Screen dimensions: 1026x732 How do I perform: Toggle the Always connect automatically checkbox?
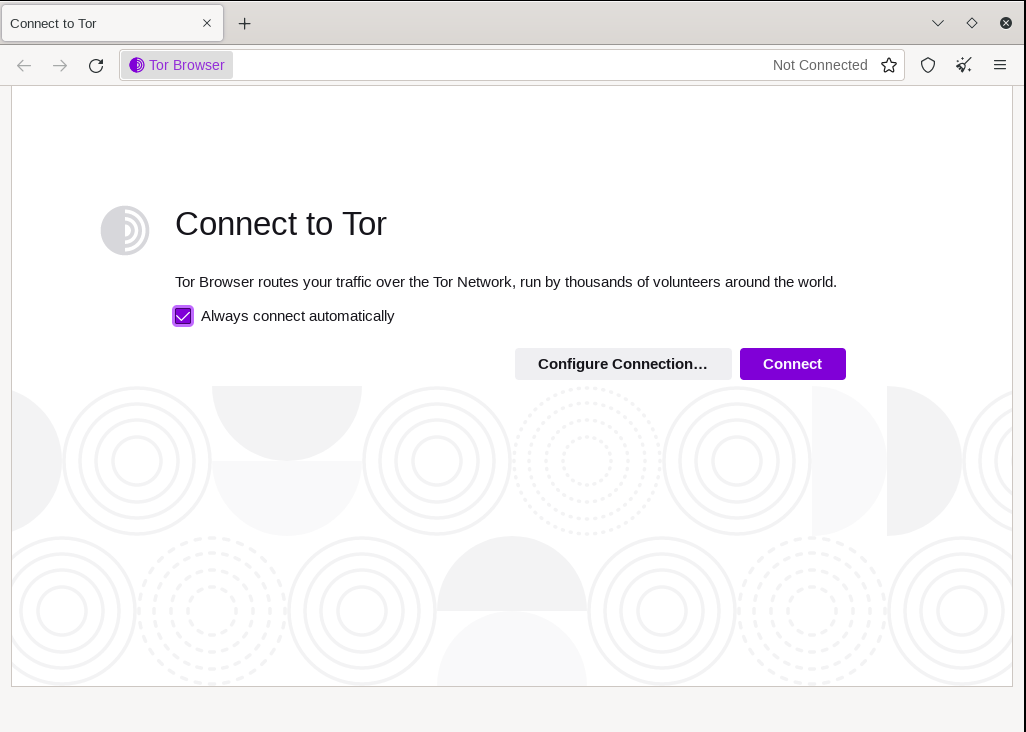183,316
